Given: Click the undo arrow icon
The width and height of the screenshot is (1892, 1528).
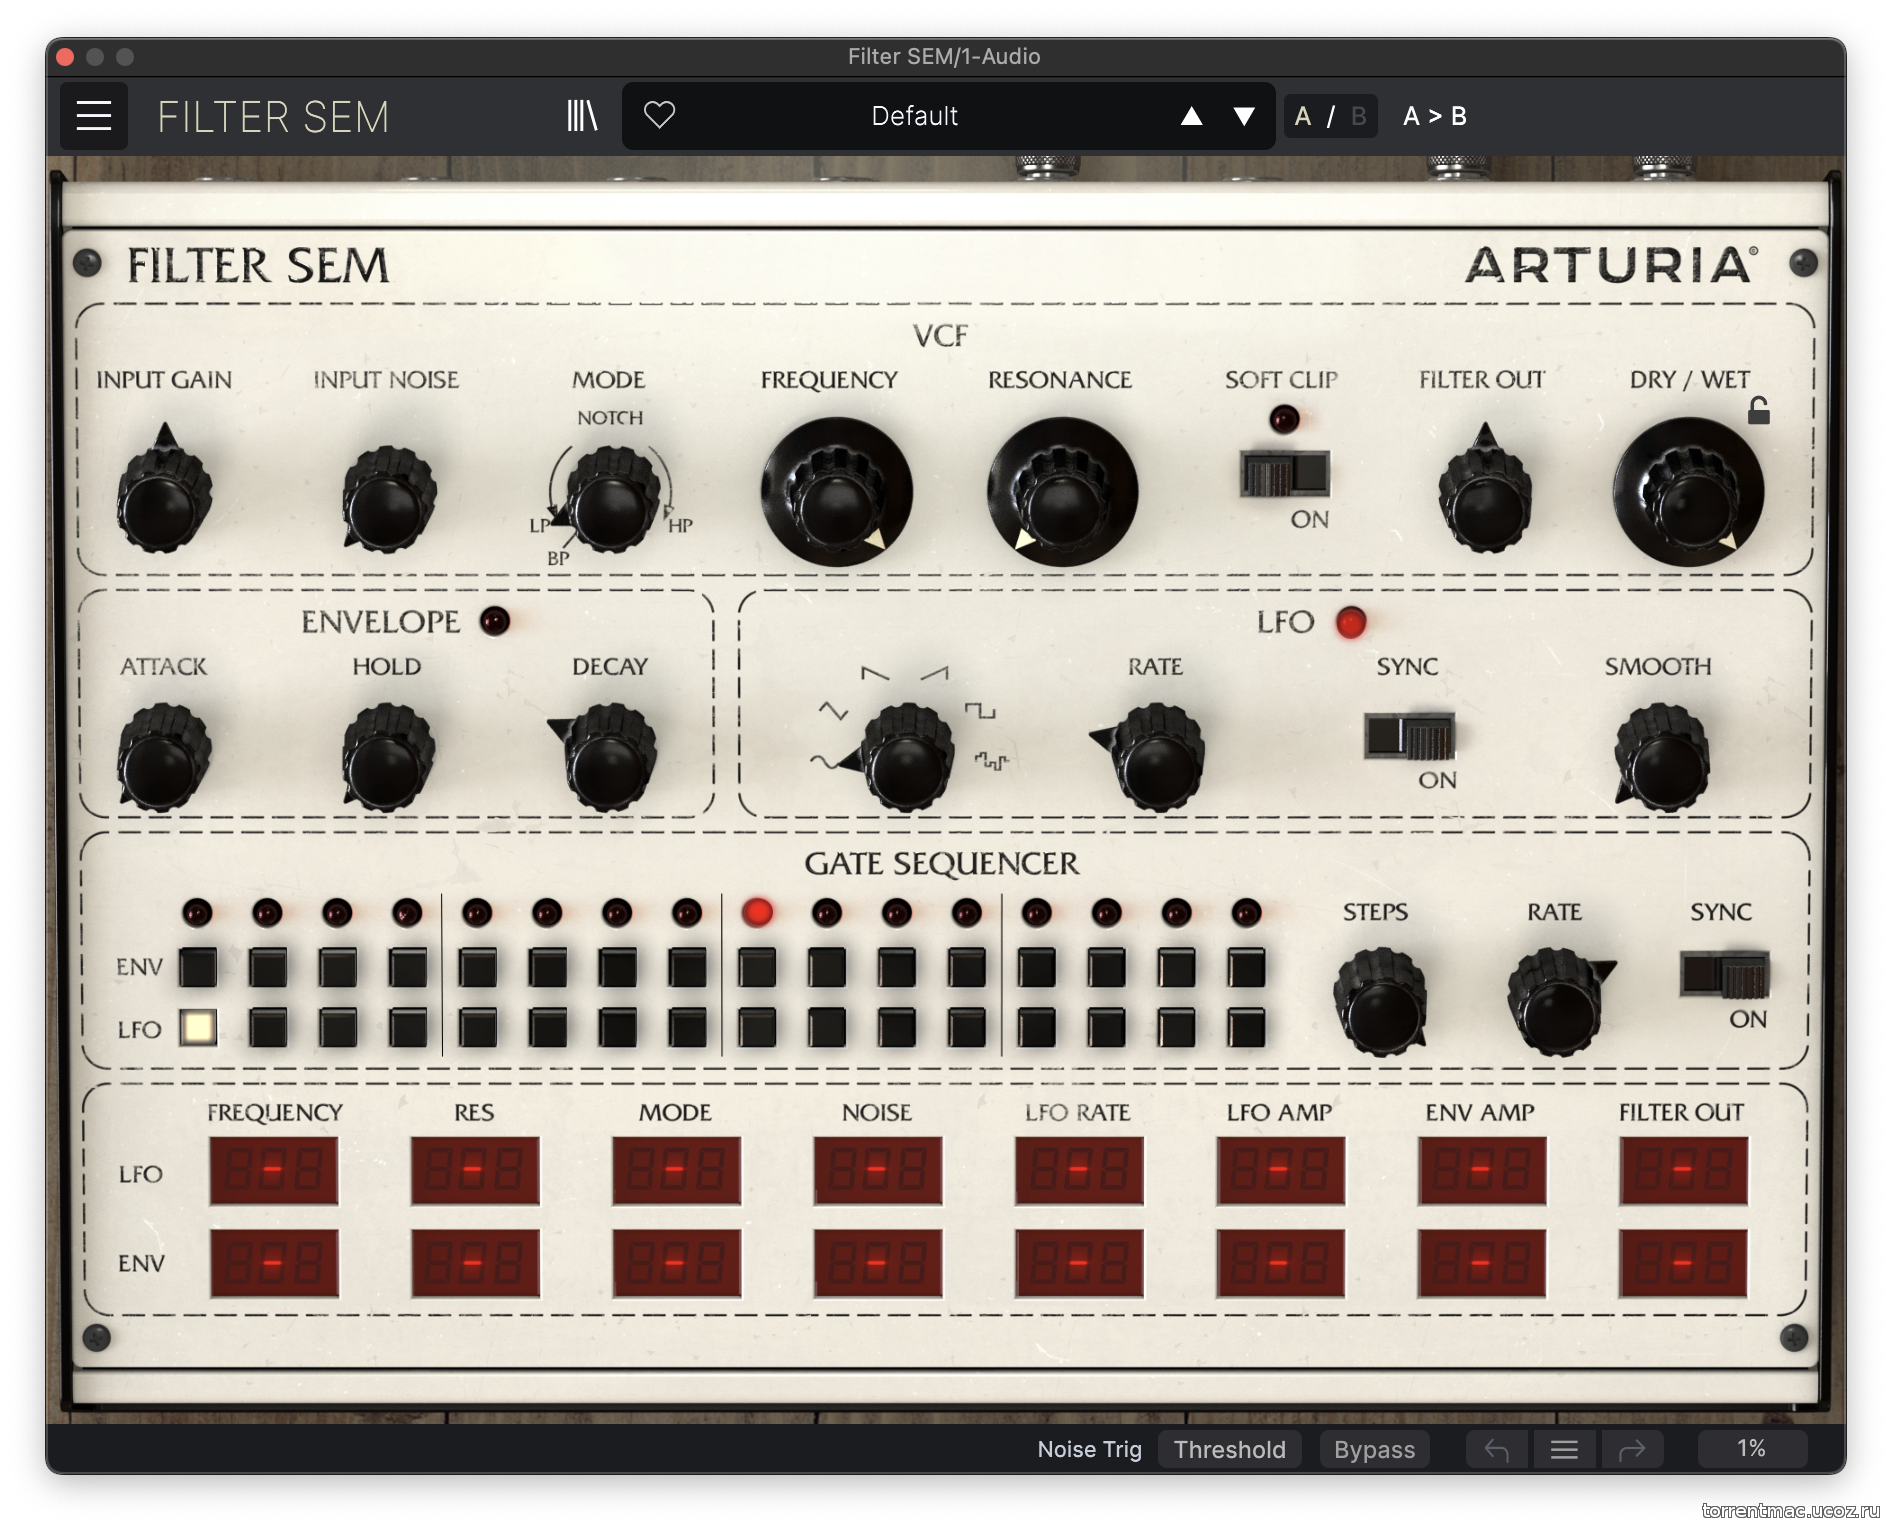Looking at the screenshot, I should point(1497,1449).
